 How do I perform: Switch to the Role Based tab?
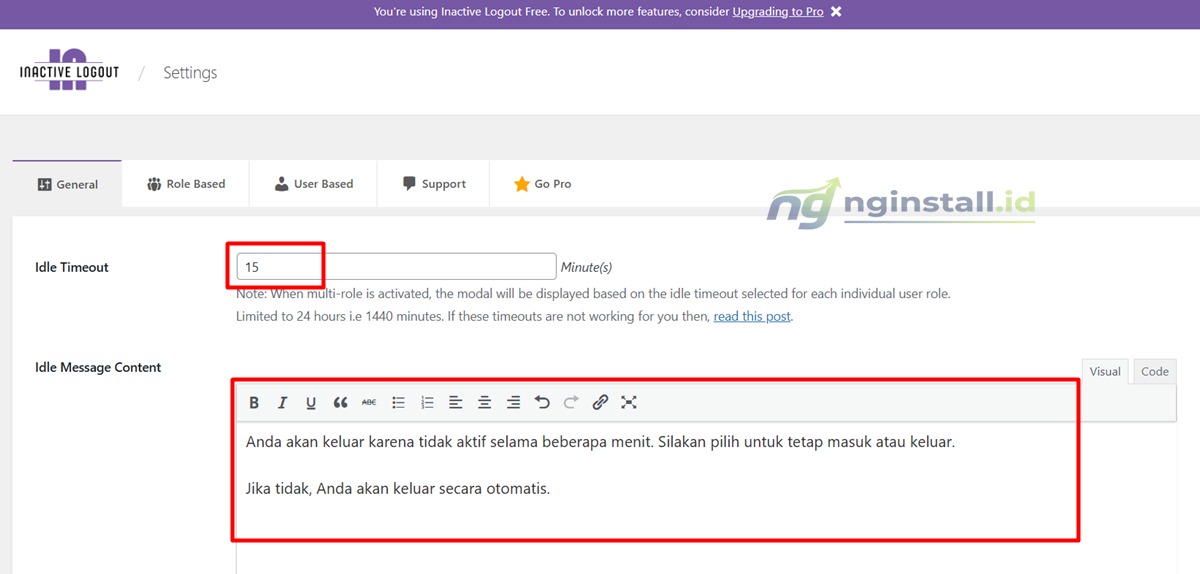(186, 184)
